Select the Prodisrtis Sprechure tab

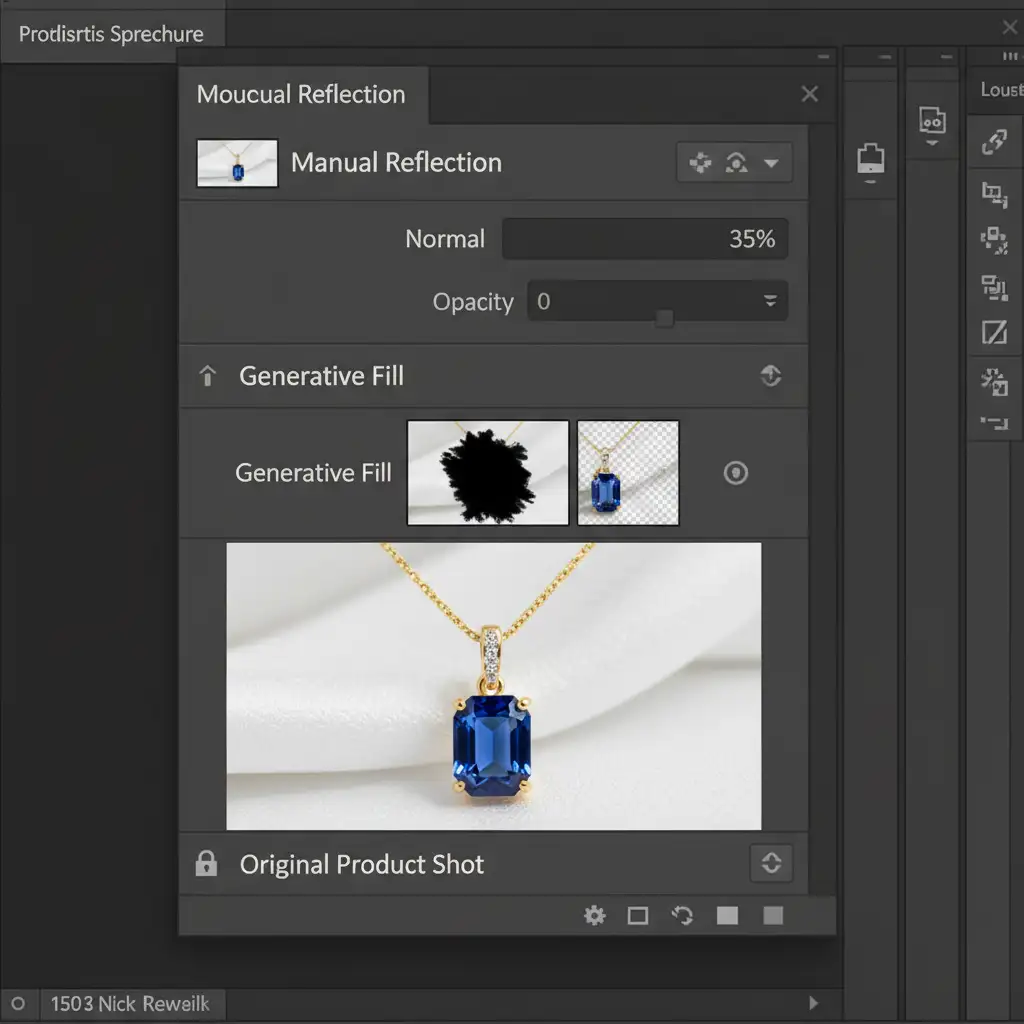[111, 34]
